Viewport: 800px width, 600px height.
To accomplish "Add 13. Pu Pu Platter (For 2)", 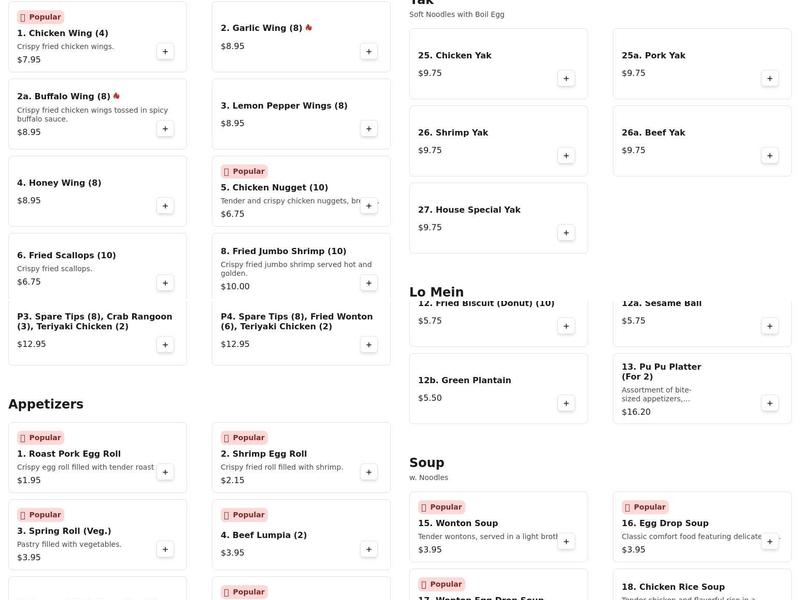I will point(769,404).
